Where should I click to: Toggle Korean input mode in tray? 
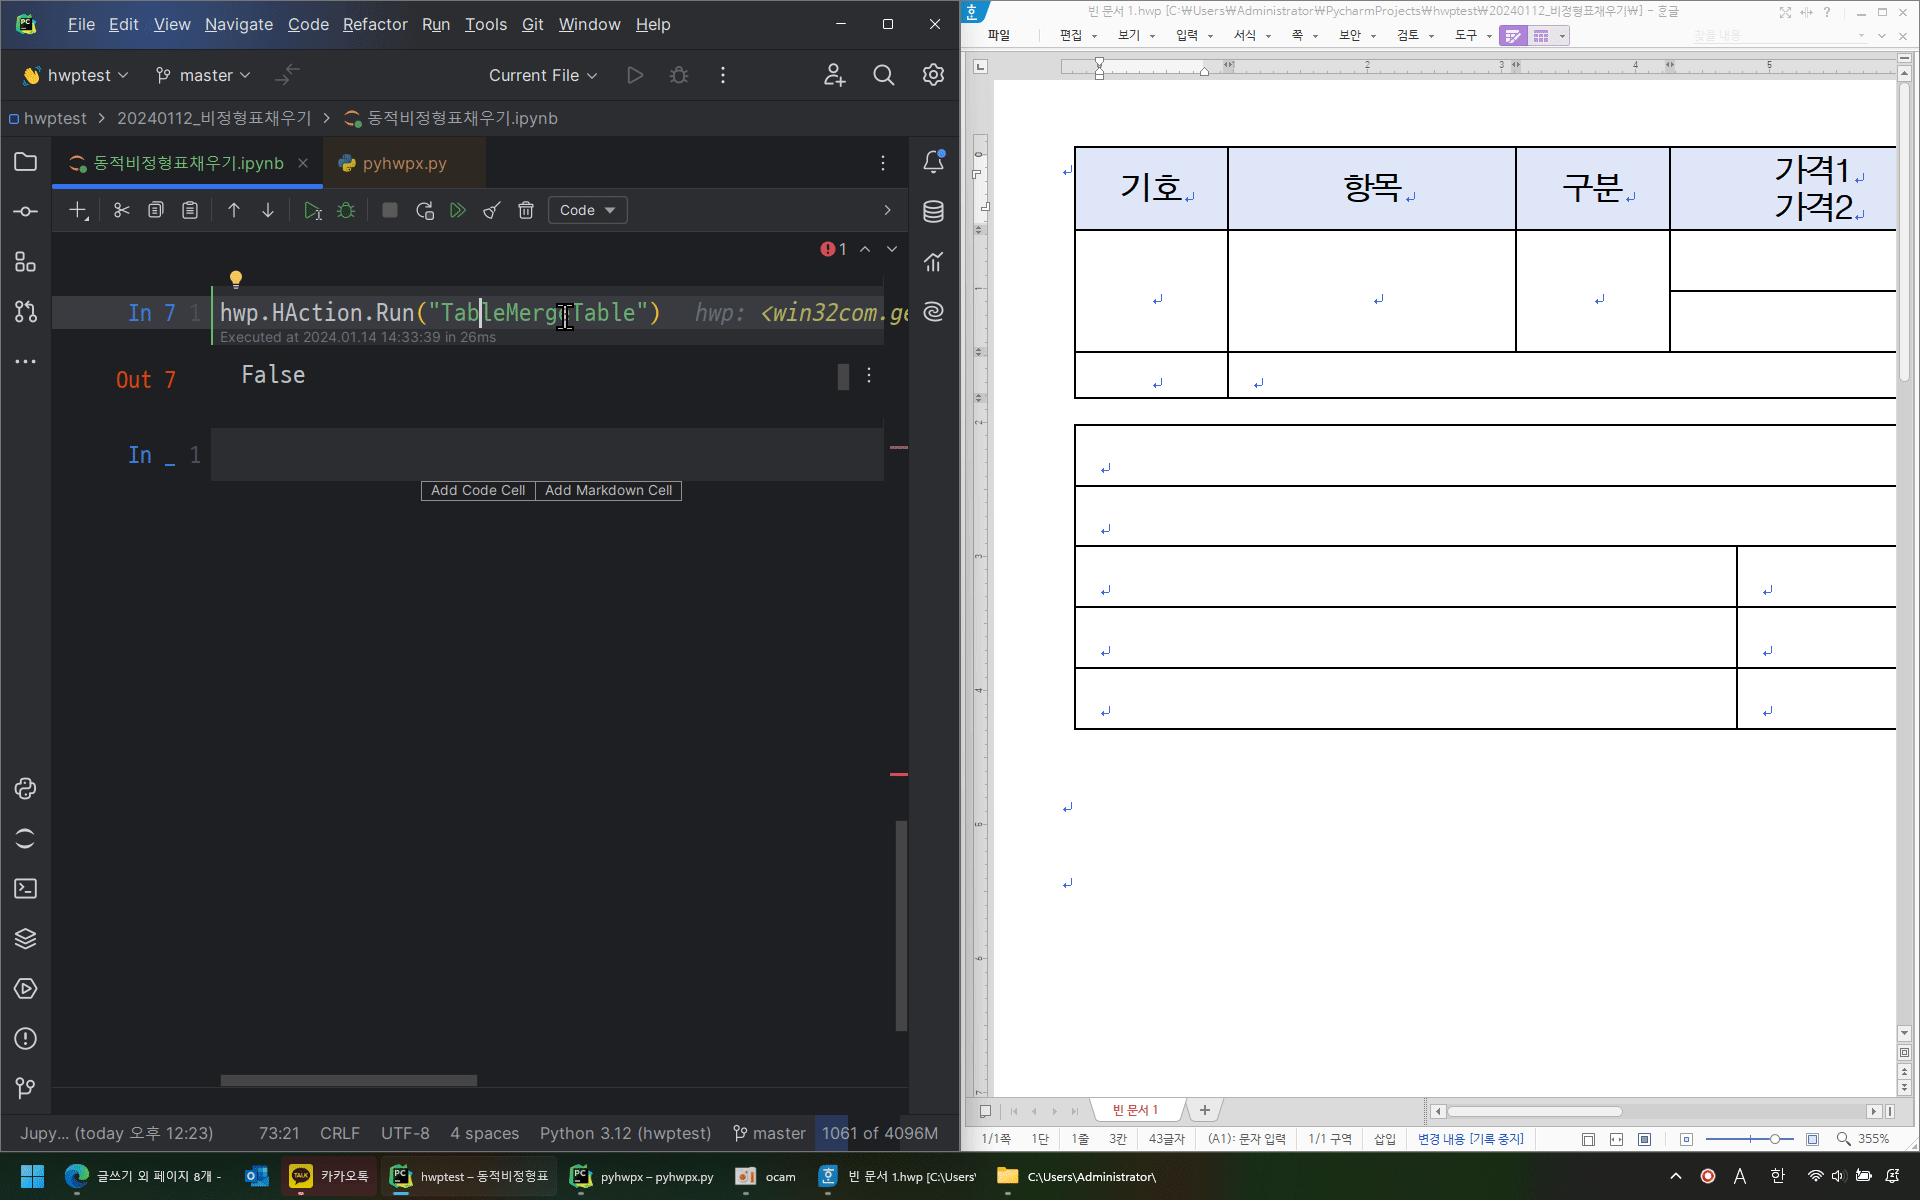pyautogui.click(x=1777, y=1176)
